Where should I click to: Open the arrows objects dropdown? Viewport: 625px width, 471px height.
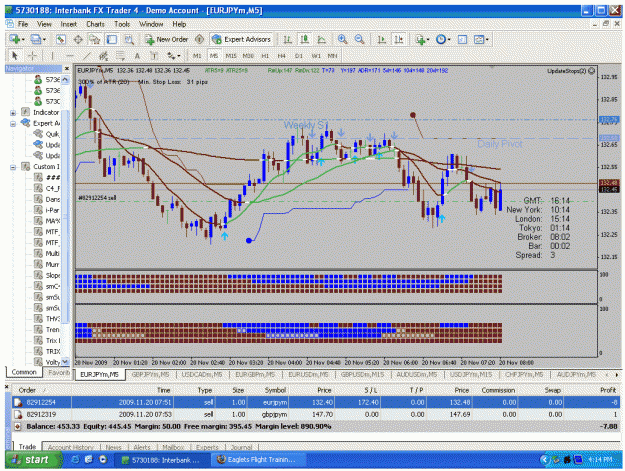[173, 55]
